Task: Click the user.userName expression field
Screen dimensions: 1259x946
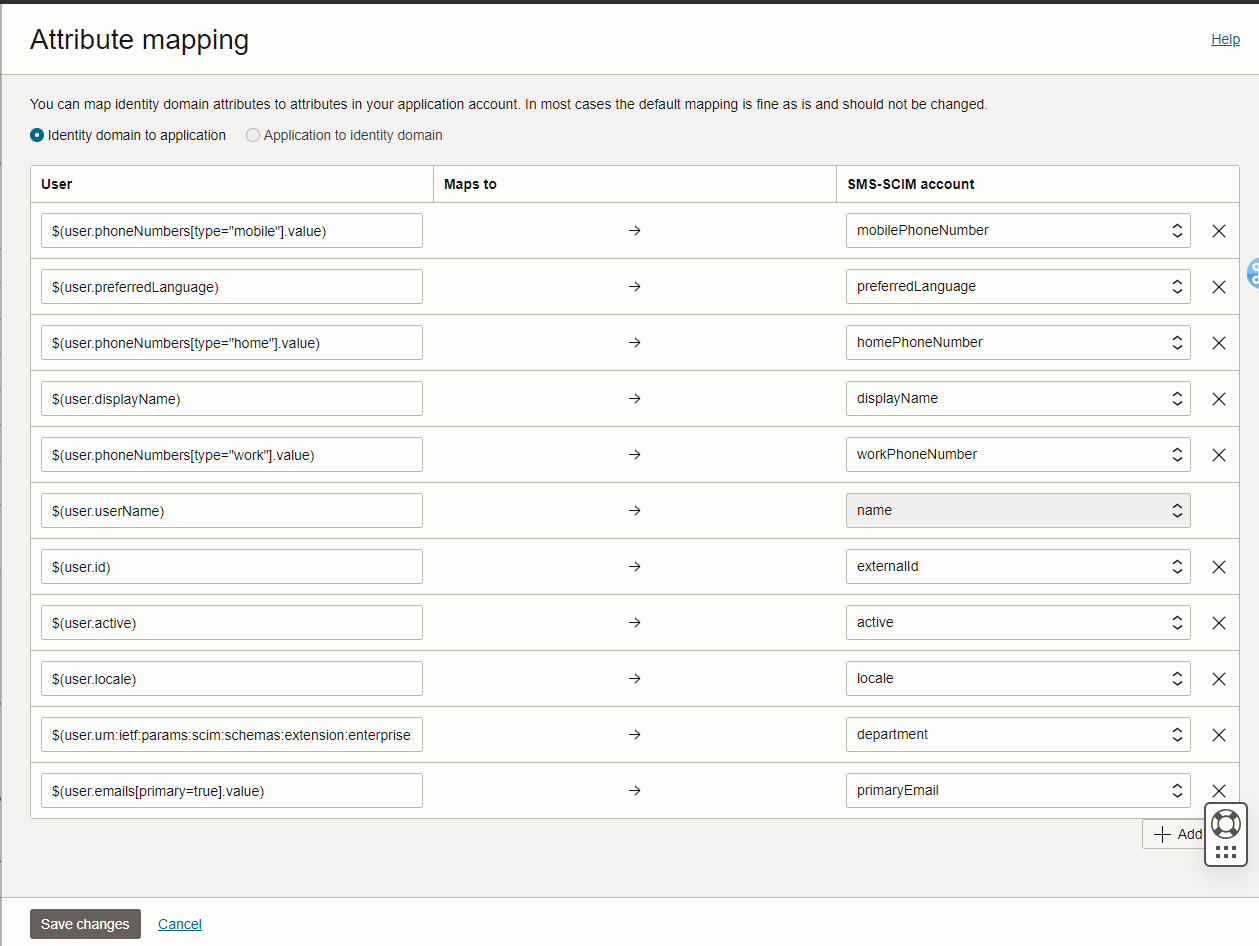Action: pyautogui.click(x=231, y=510)
